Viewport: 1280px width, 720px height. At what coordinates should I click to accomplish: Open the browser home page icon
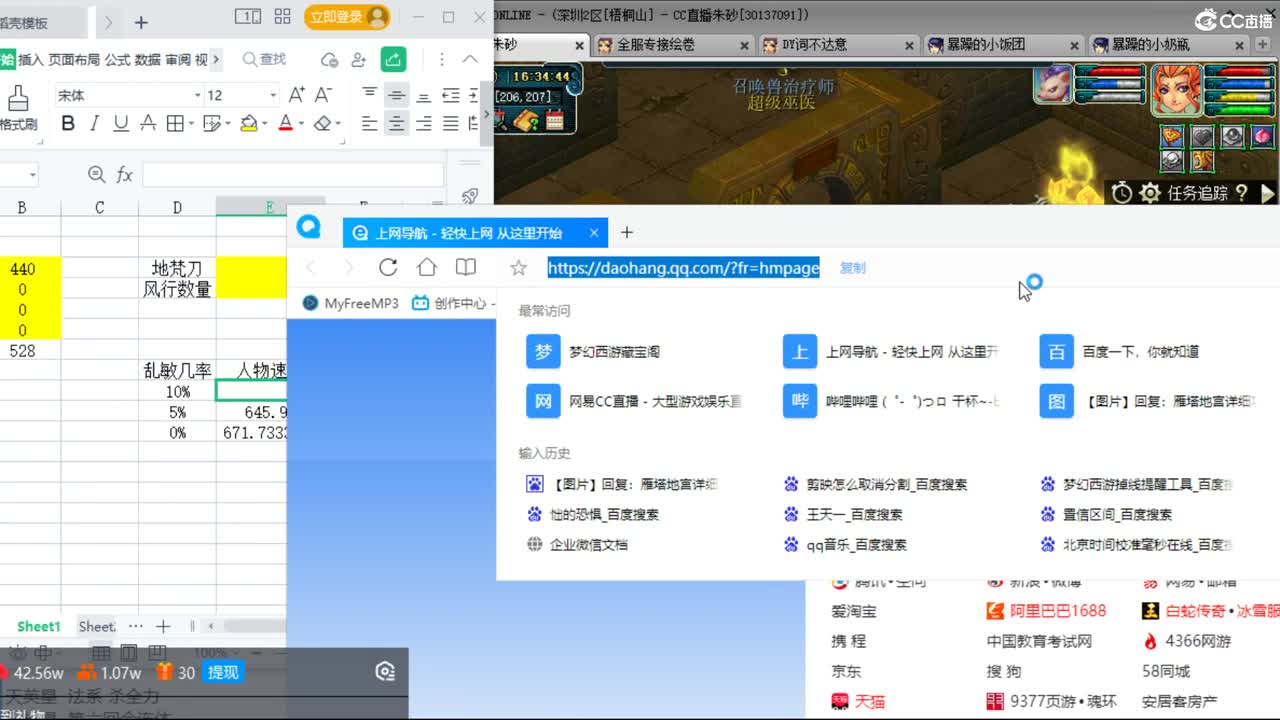coord(427,267)
